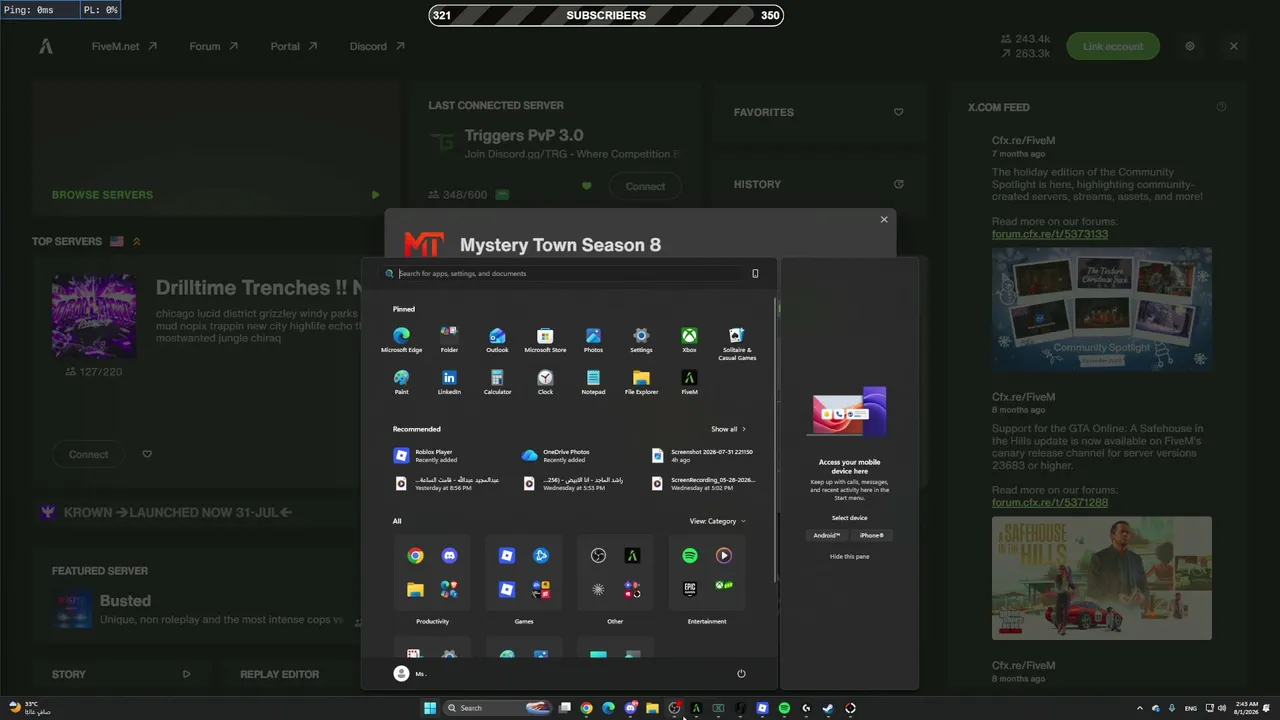Image resolution: width=1280 pixels, height=720 pixels.
Task: Click phone icon beside Start search box
Action: tap(755, 273)
